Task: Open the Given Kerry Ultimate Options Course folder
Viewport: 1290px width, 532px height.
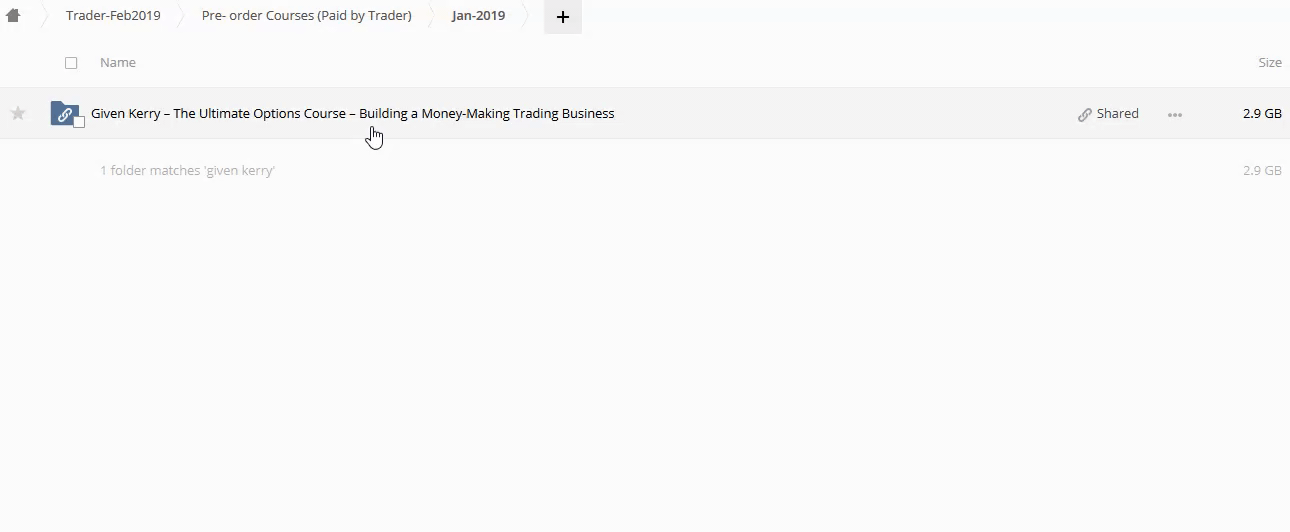Action: pyautogui.click(x=352, y=114)
